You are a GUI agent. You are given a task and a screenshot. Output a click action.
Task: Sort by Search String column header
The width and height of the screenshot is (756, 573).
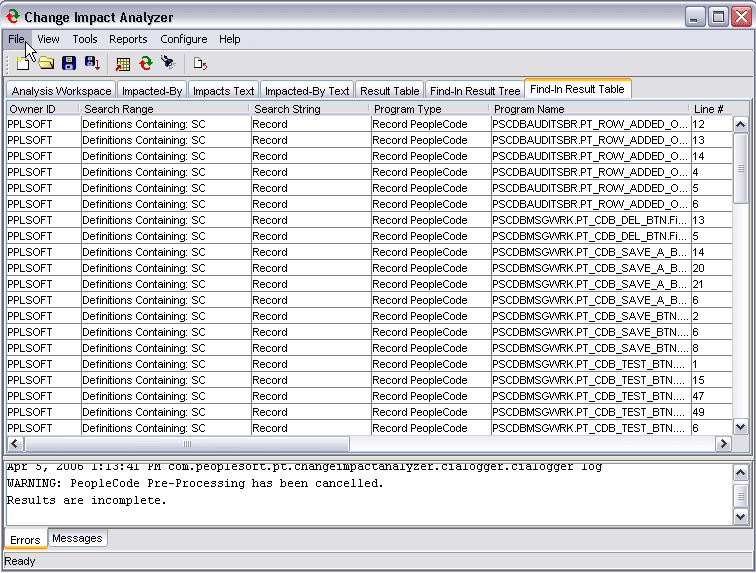(x=310, y=109)
